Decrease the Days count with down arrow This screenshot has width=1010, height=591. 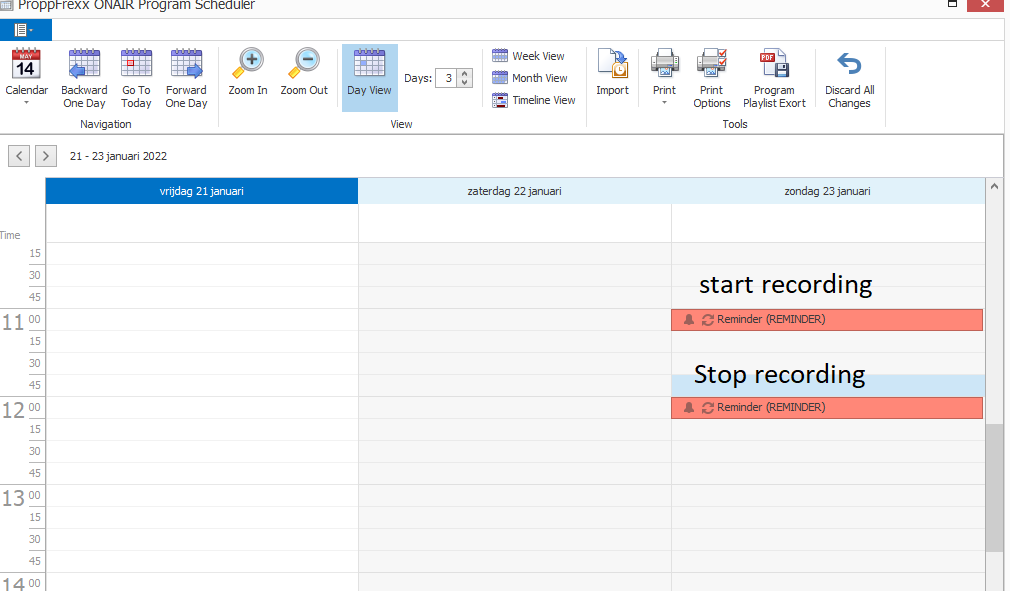point(465,82)
